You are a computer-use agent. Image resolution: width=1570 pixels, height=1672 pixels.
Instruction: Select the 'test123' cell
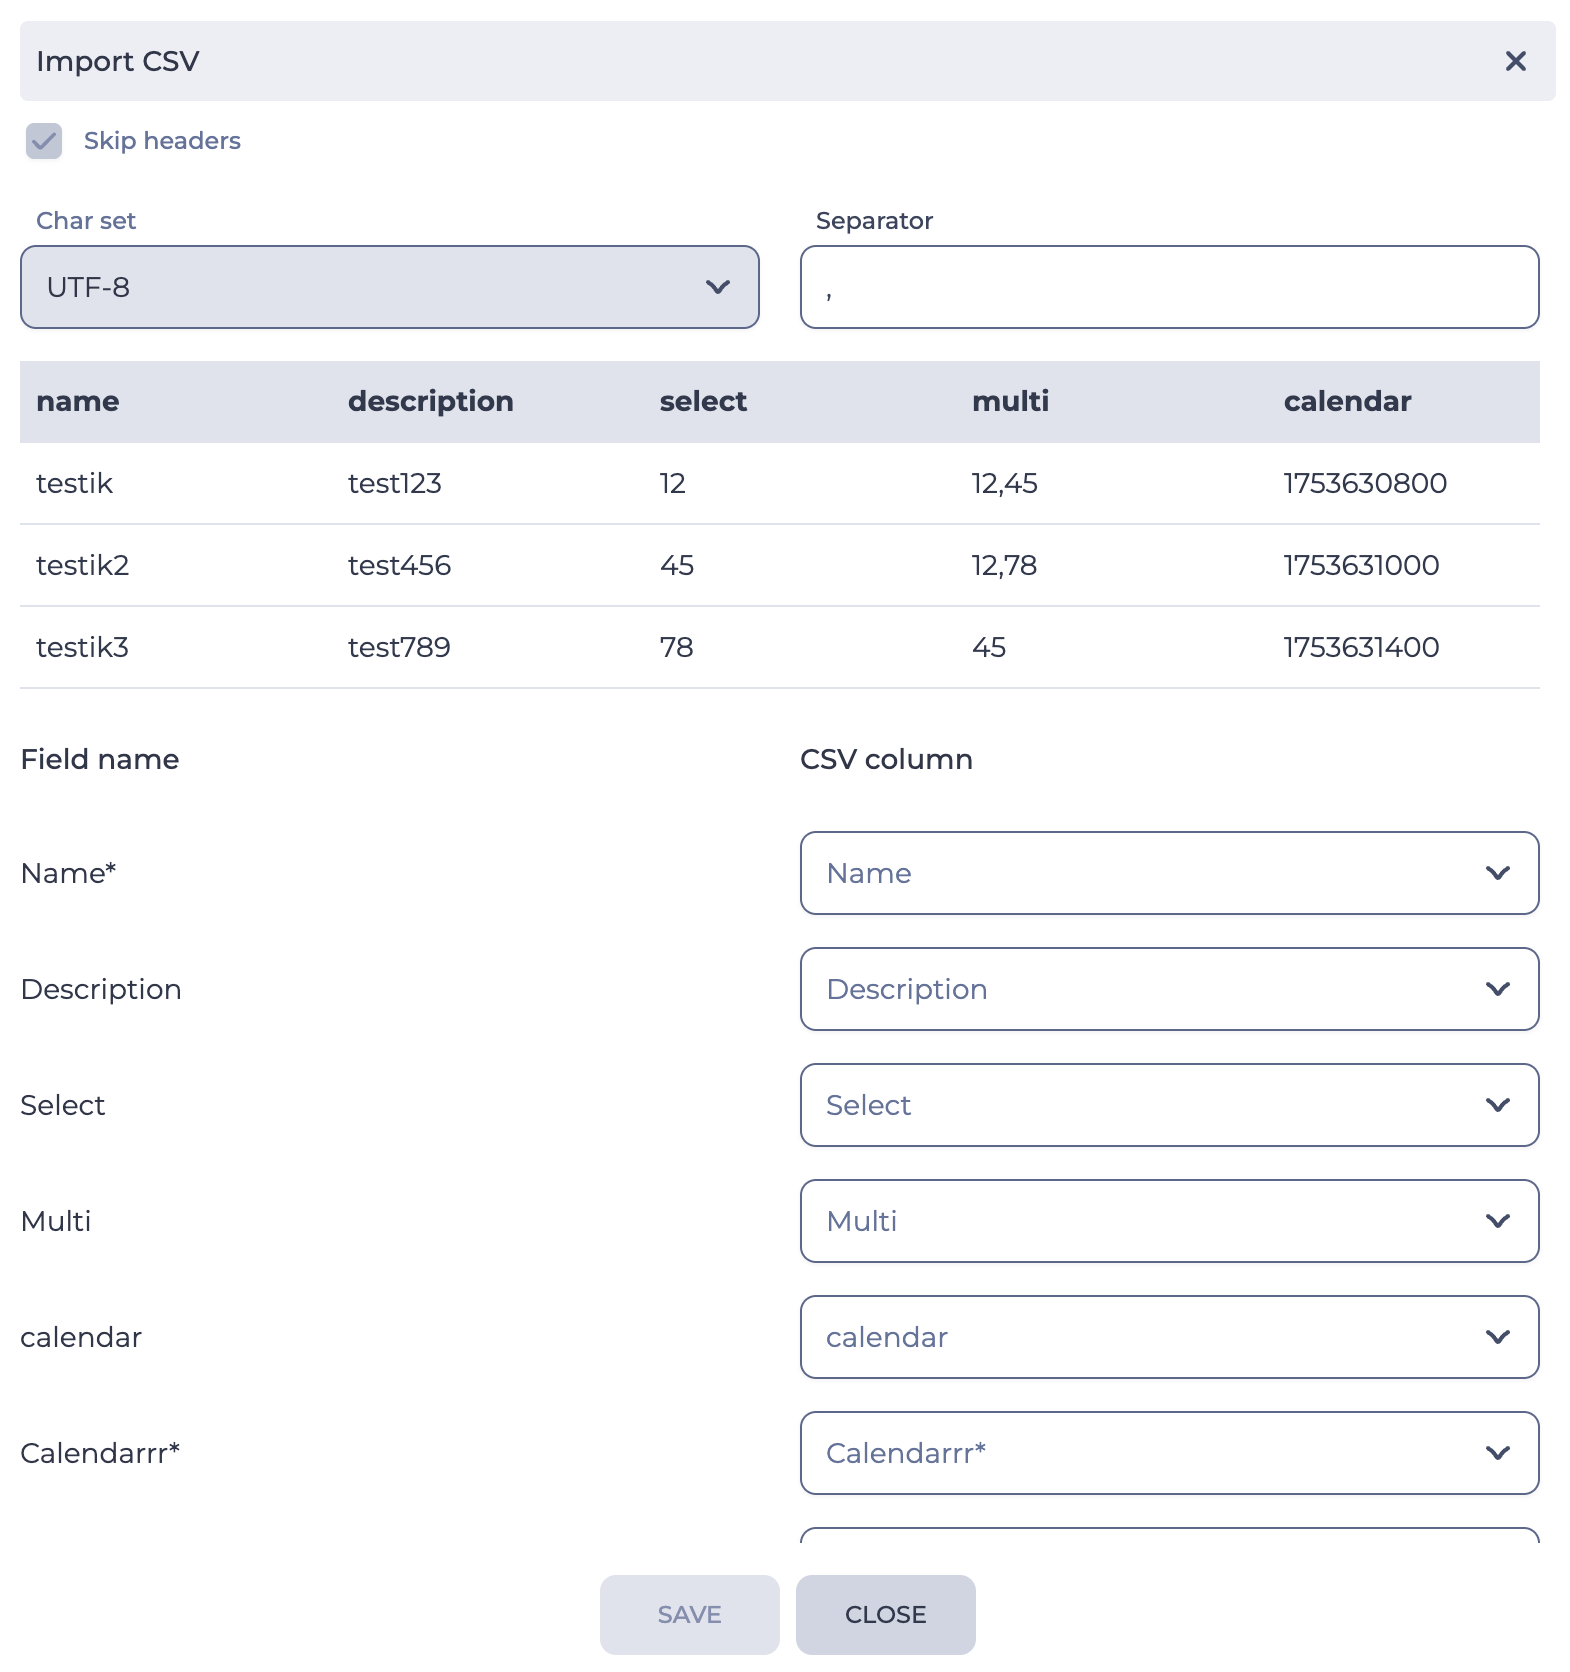pyautogui.click(x=395, y=484)
